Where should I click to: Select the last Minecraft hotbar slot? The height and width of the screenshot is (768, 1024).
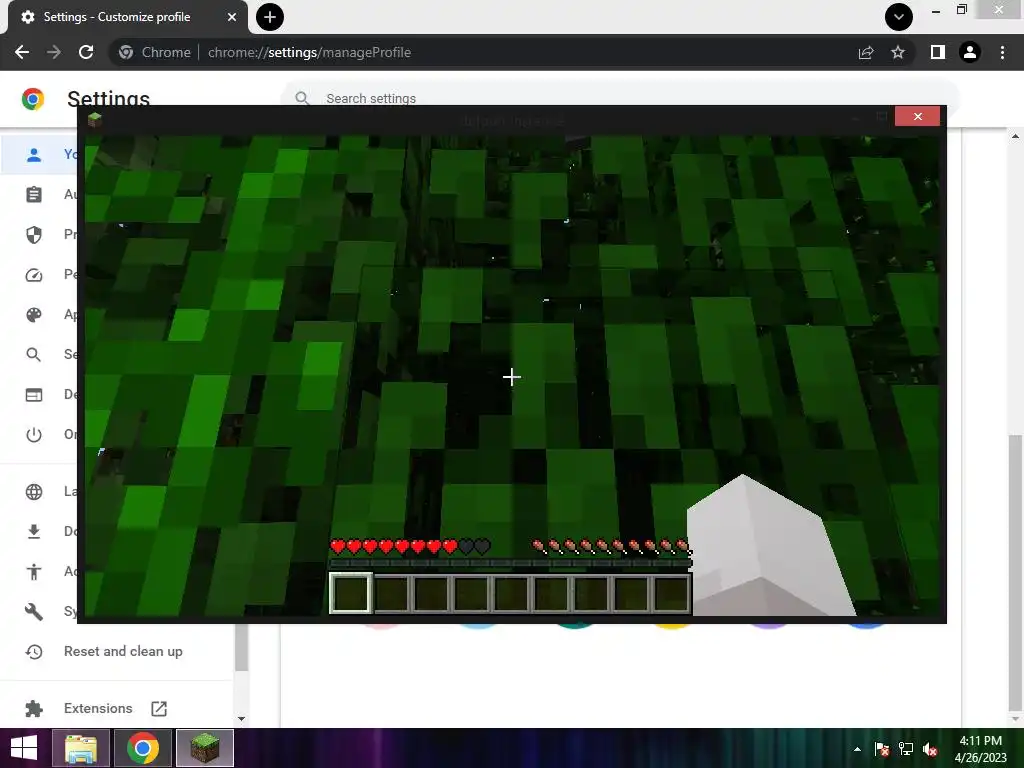(671, 594)
